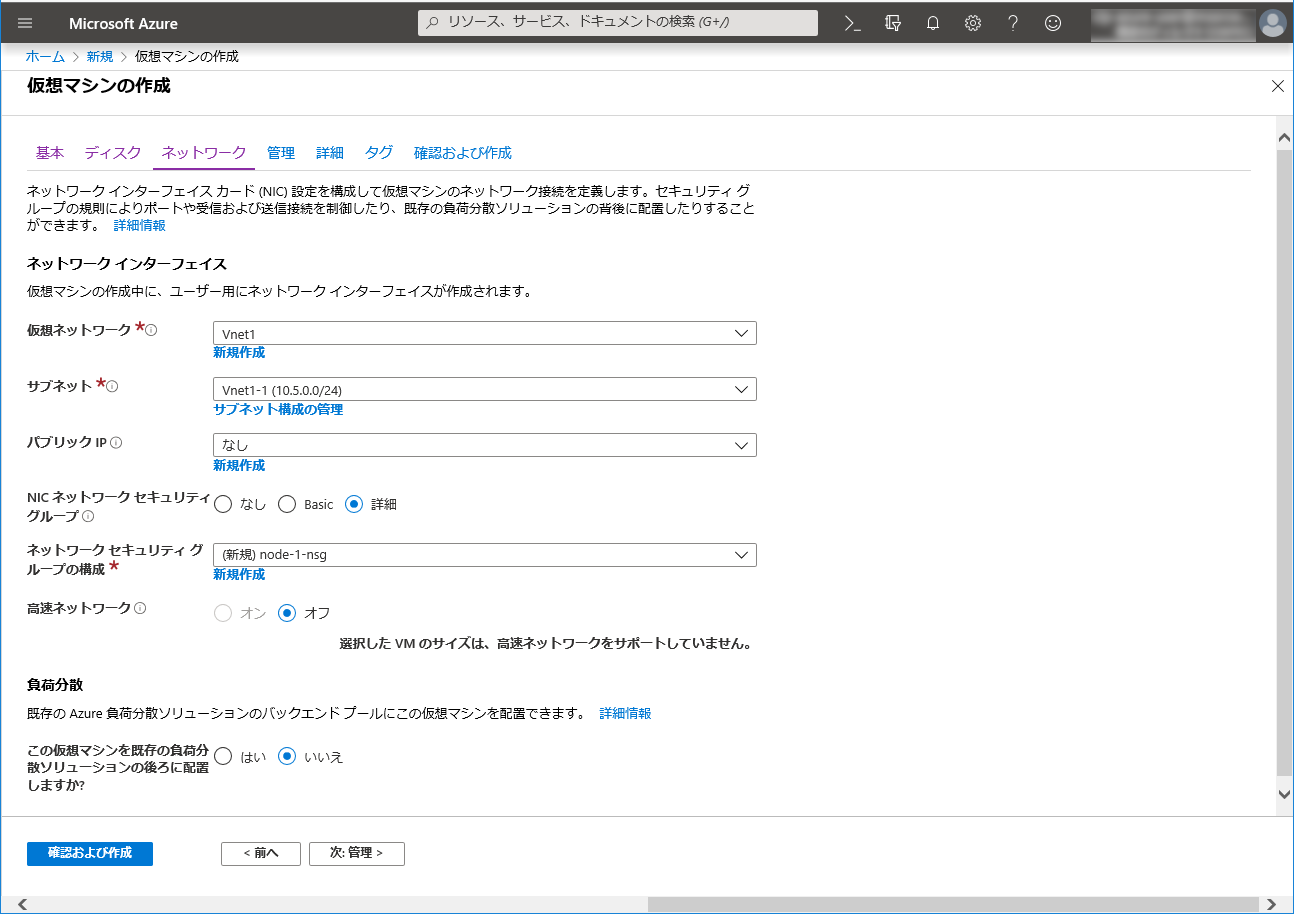
Task: Click info icon next to パブリック IP
Action: click(117, 443)
